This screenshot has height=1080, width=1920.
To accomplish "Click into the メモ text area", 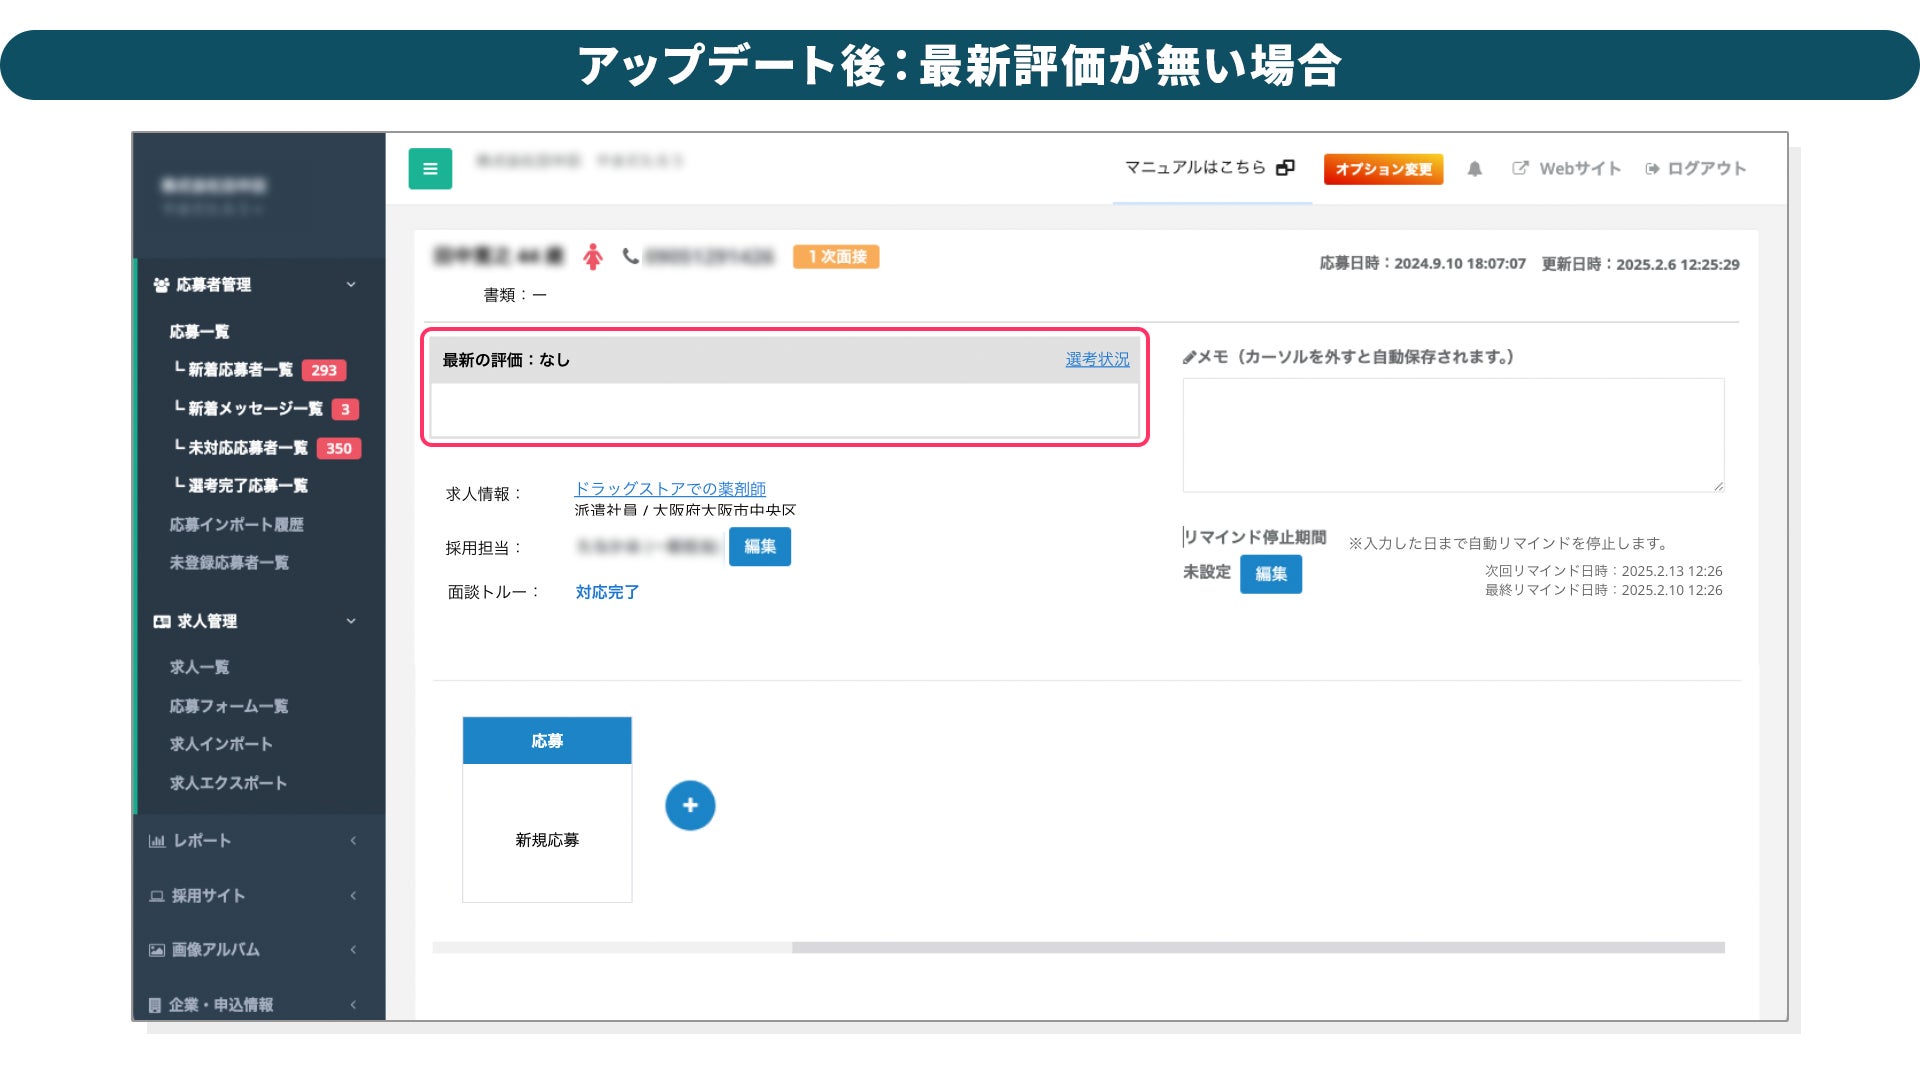I will tap(1452, 435).
